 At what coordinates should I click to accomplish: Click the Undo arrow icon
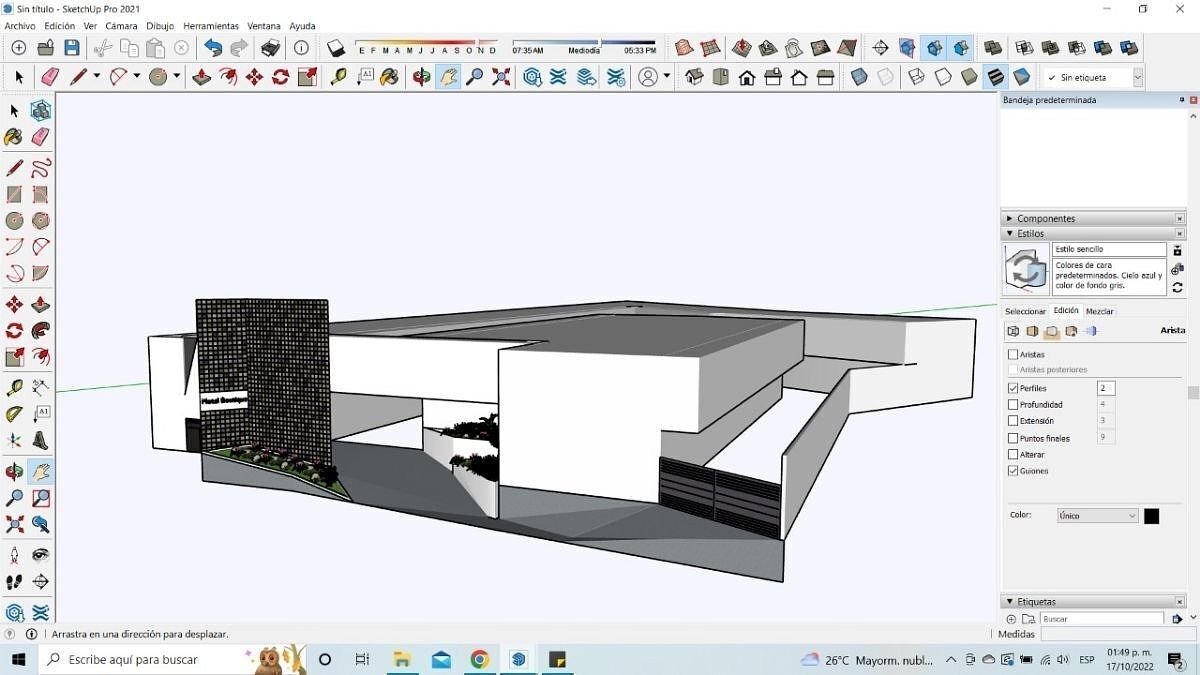pyautogui.click(x=213, y=47)
